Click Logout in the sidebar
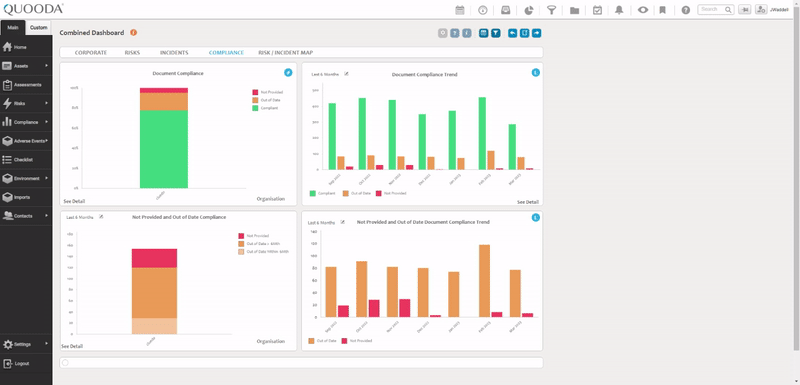The height and width of the screenshot is (385, 800). point(26,364)
